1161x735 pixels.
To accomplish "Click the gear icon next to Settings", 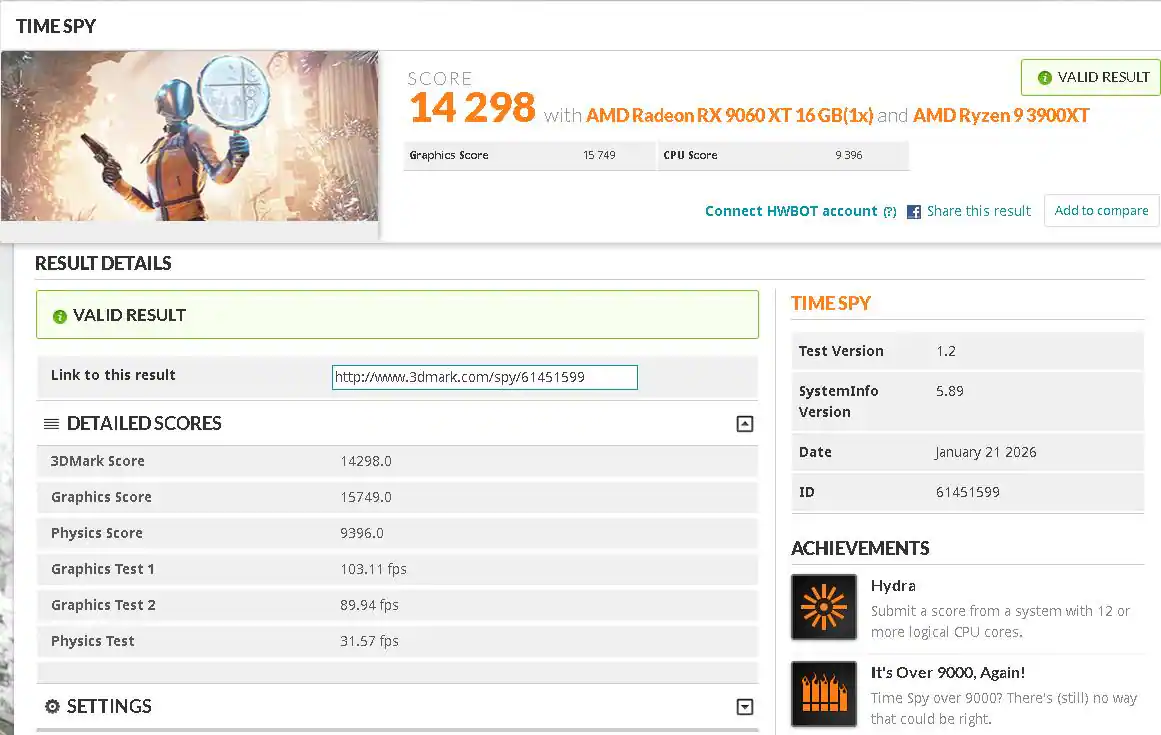I will [x=53, y=707].
